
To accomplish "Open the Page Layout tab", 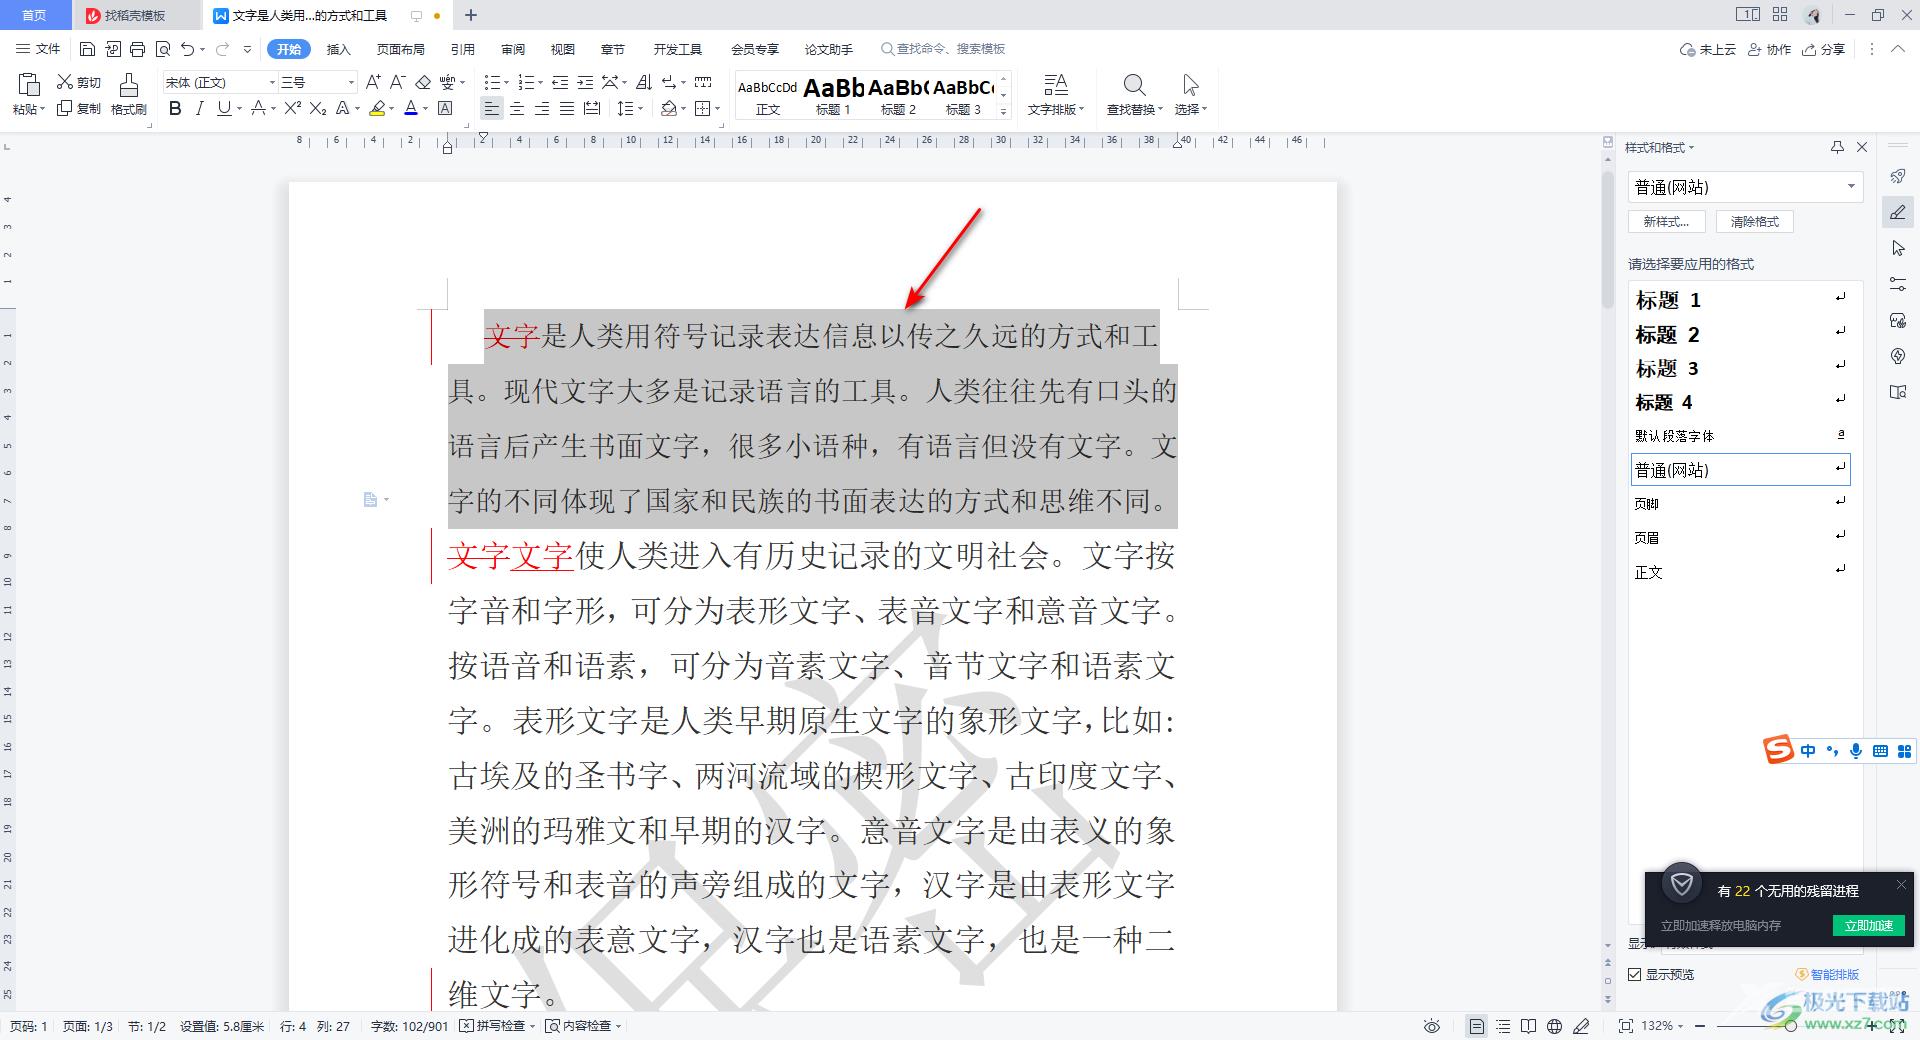I will tap(400, 49).
